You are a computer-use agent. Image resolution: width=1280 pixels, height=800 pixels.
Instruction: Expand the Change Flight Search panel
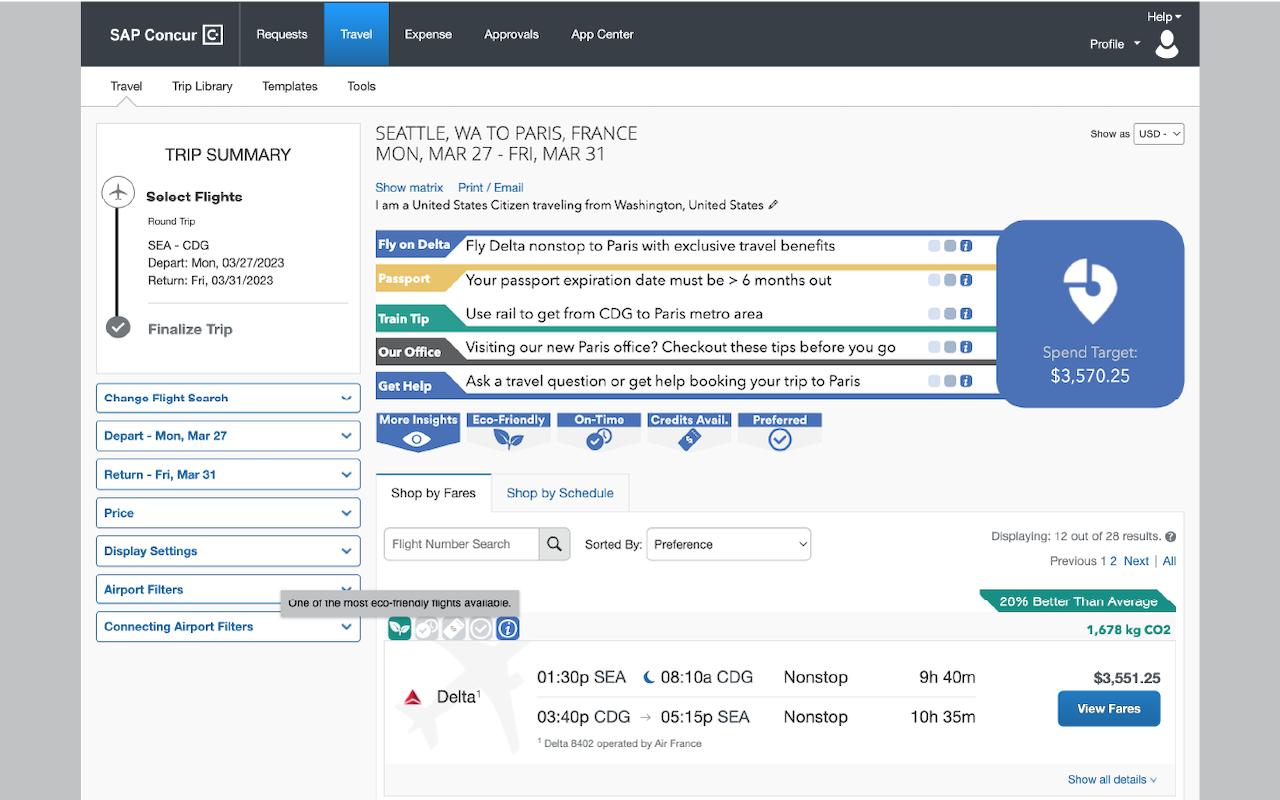coord(228,398)
